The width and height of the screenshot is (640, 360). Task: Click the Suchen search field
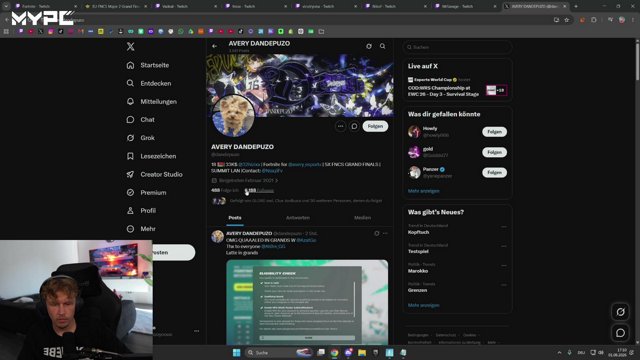point(457,47)
